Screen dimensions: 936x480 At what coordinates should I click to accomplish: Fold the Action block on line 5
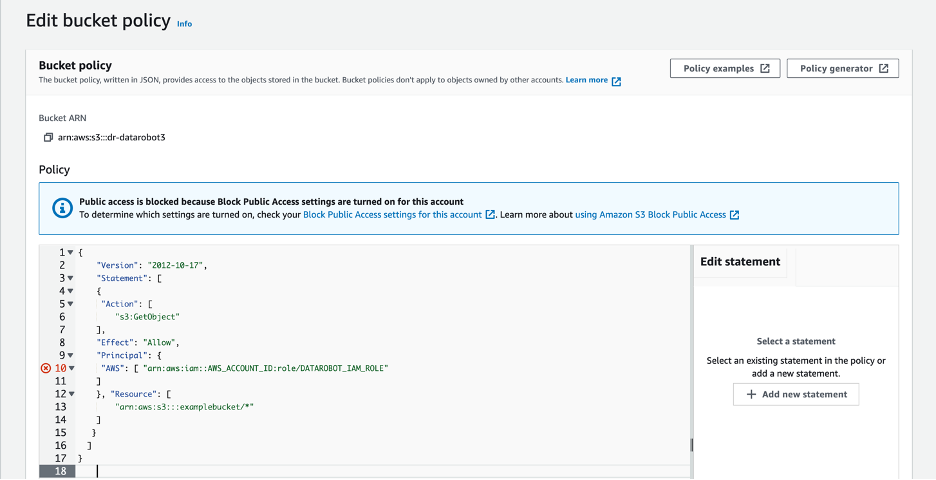(70, 304)
